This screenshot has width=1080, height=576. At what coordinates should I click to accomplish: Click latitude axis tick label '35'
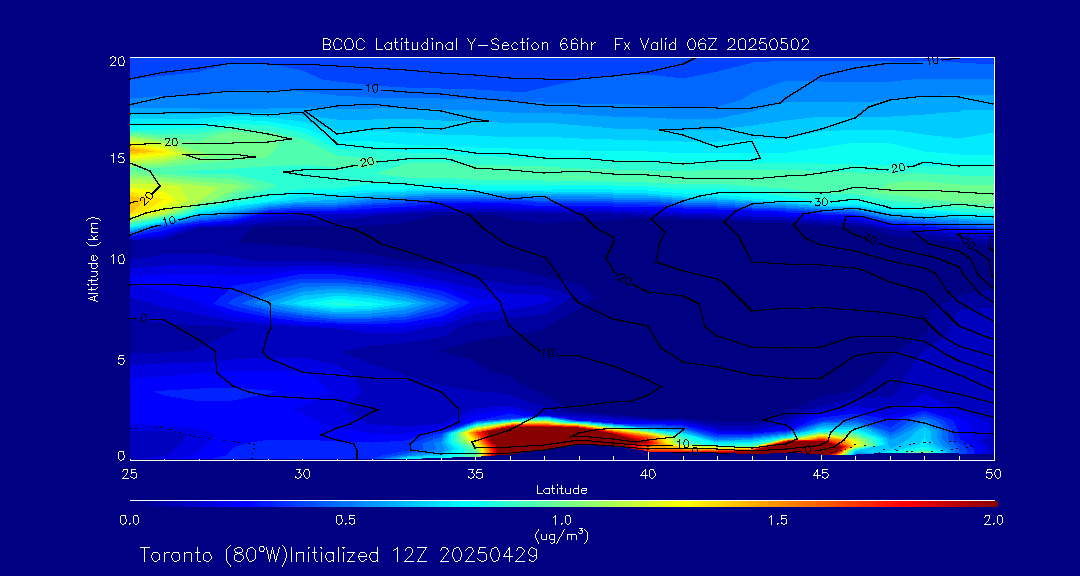coord(475,474)
